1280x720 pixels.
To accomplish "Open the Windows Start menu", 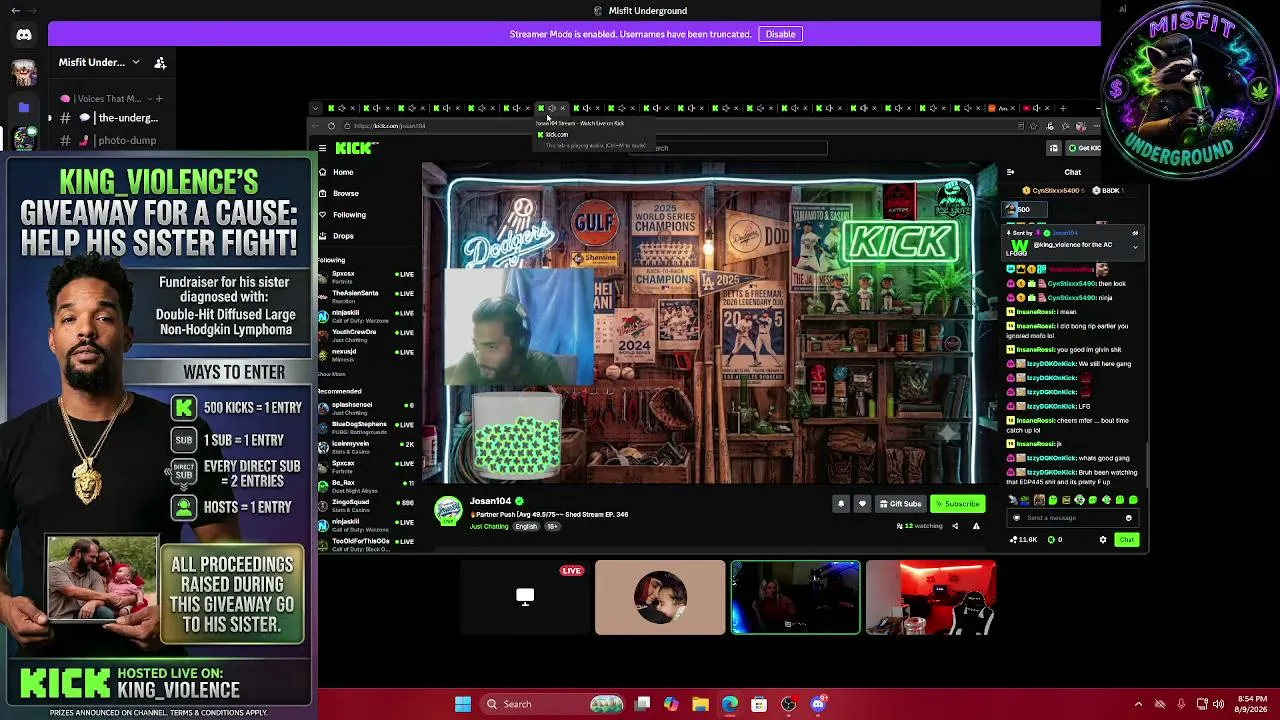I will (463, 704).
